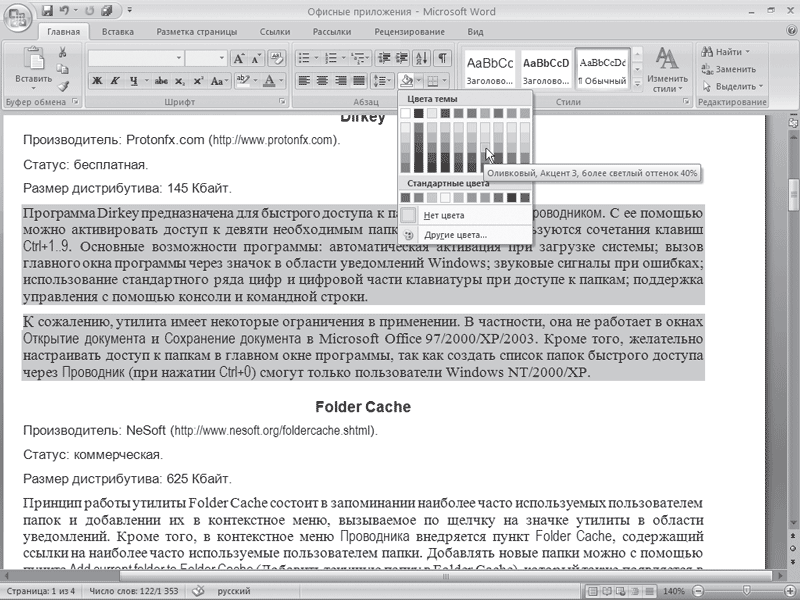800x600 pixels.
Task: Open the Font group dialog launcher
Action: click(282, 102)
